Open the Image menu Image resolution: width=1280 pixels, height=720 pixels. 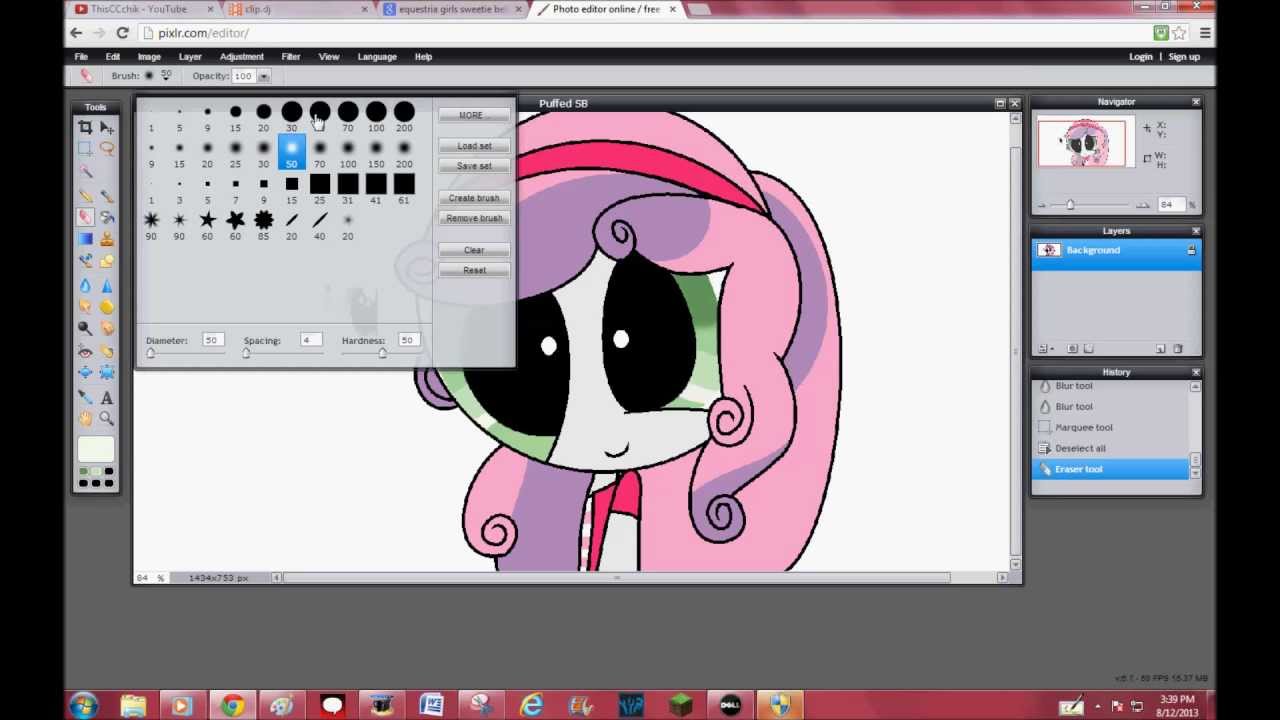[x=149, y=57]
